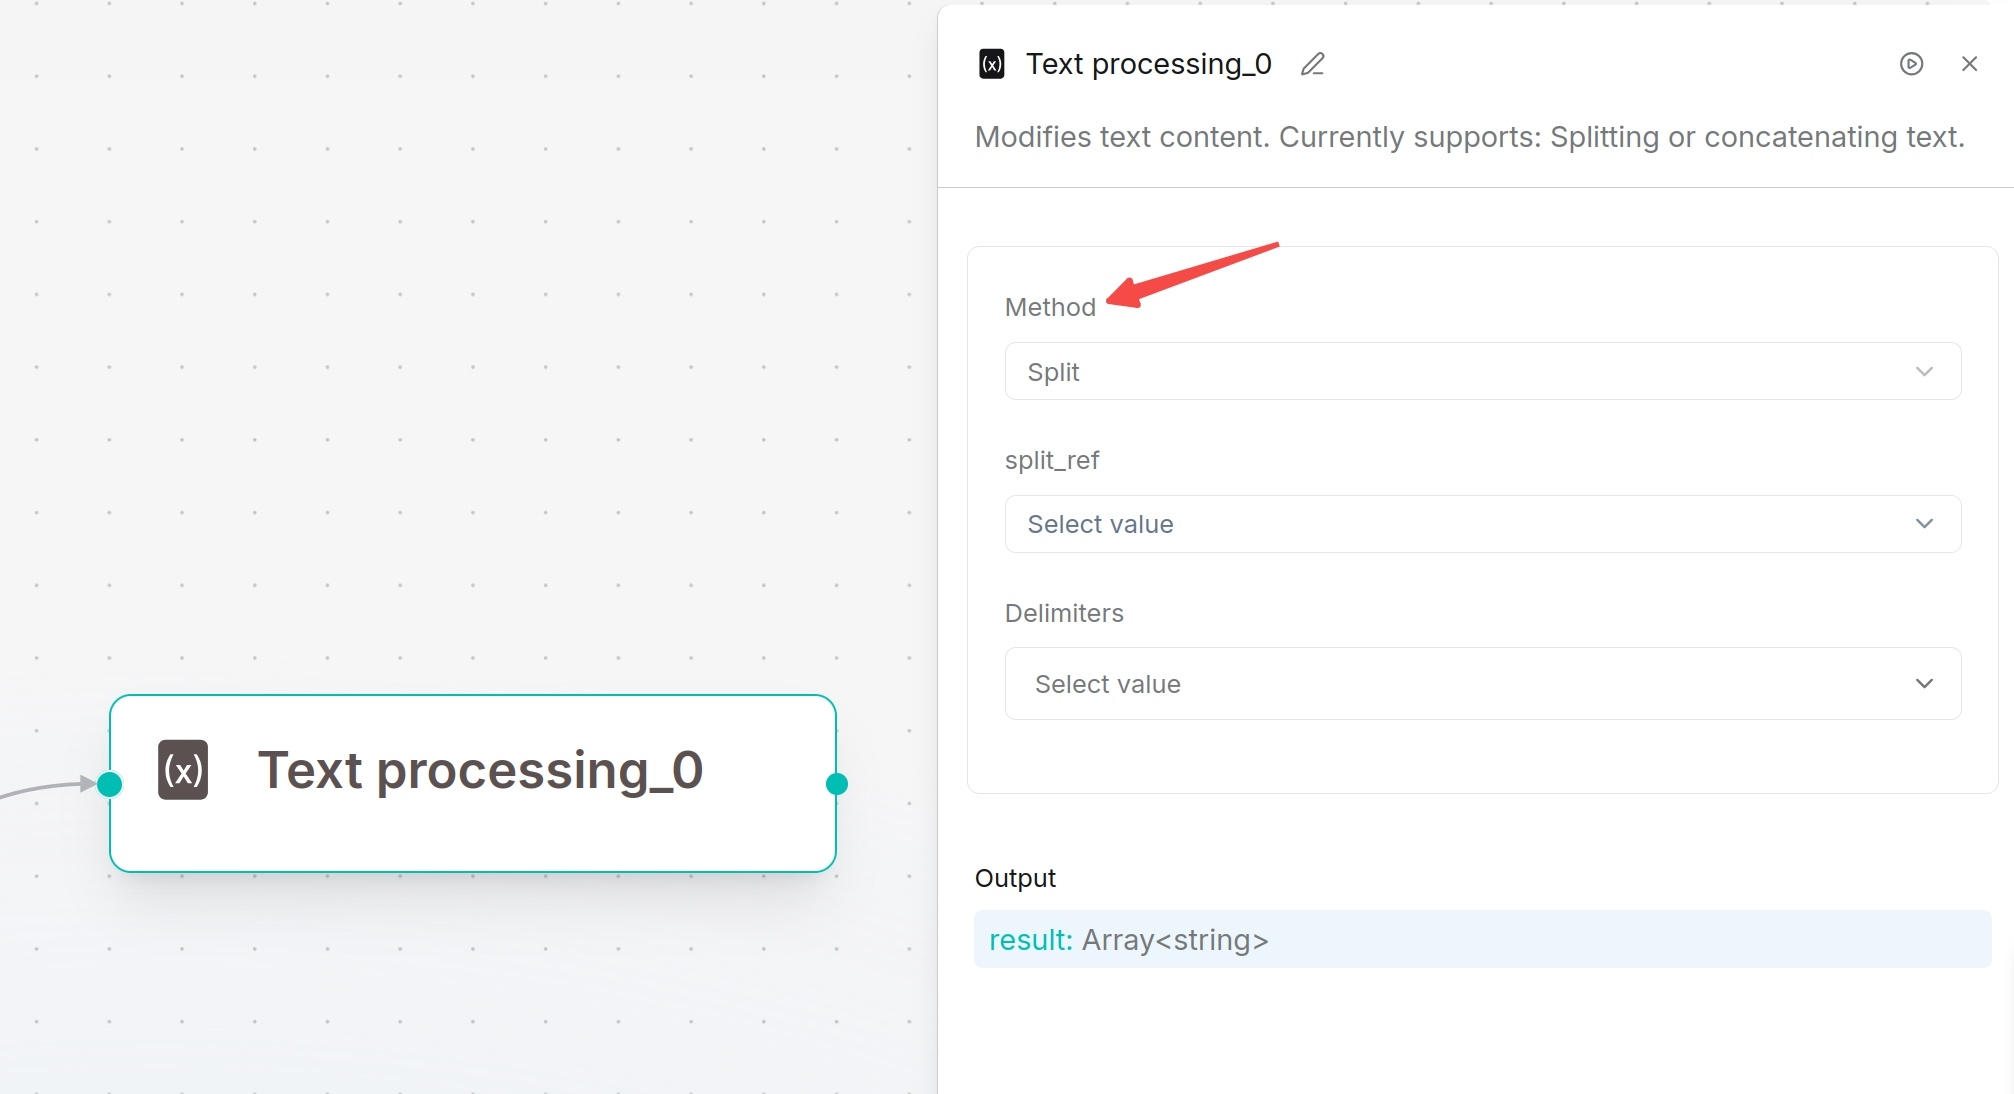This screenshot has height=1094, width=2014.
Task: Select the Text processing_0 node on canvas
Action: (472, 783)
